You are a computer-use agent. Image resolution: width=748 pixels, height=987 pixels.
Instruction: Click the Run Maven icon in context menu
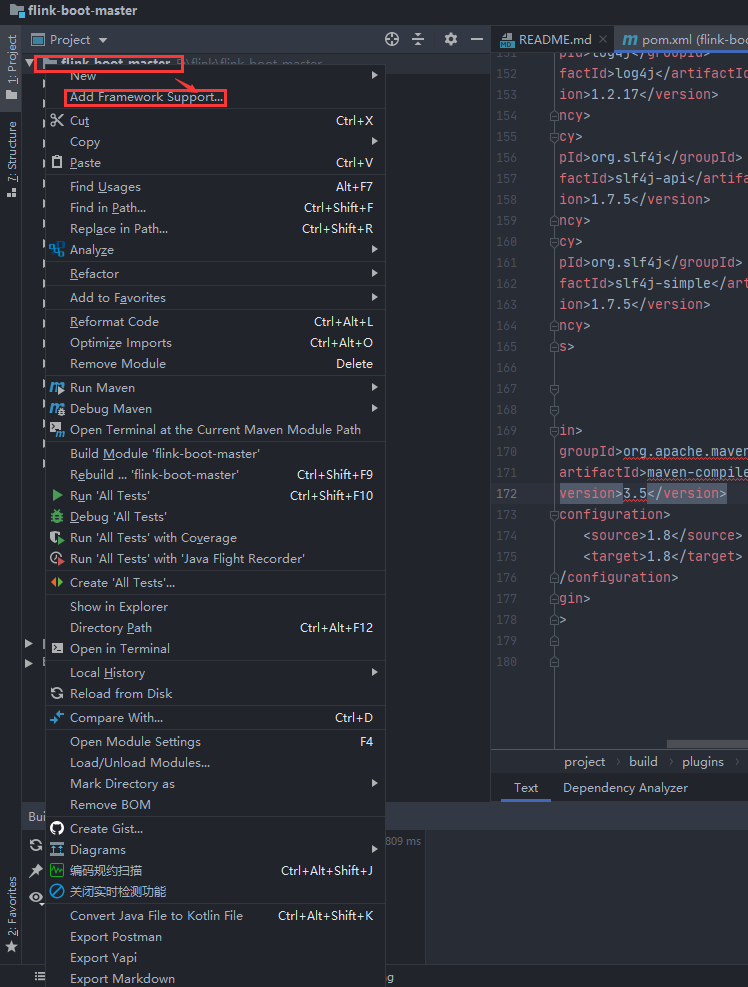click(x=58, y=387)
